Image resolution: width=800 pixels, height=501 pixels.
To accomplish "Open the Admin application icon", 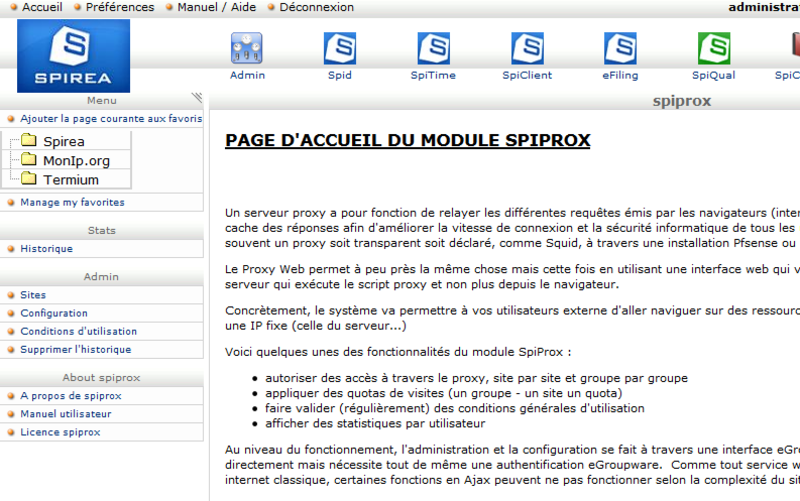I will [x=247, y=48].
